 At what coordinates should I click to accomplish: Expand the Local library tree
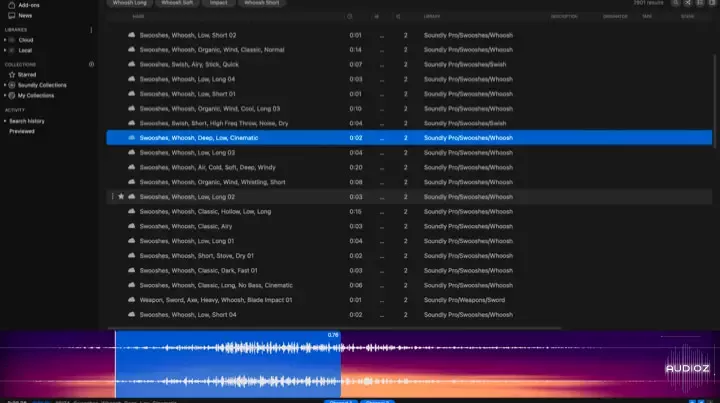coord(5,50)
